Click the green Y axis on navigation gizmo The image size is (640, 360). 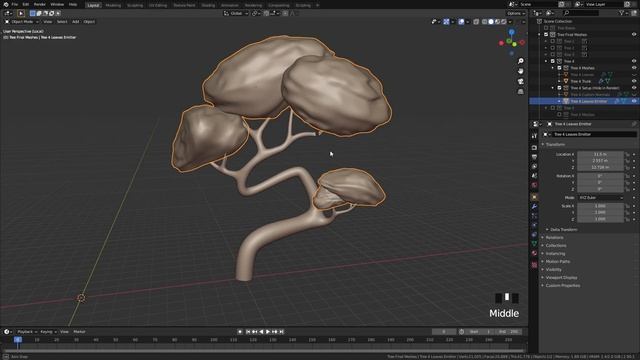(x=514, y=44)
